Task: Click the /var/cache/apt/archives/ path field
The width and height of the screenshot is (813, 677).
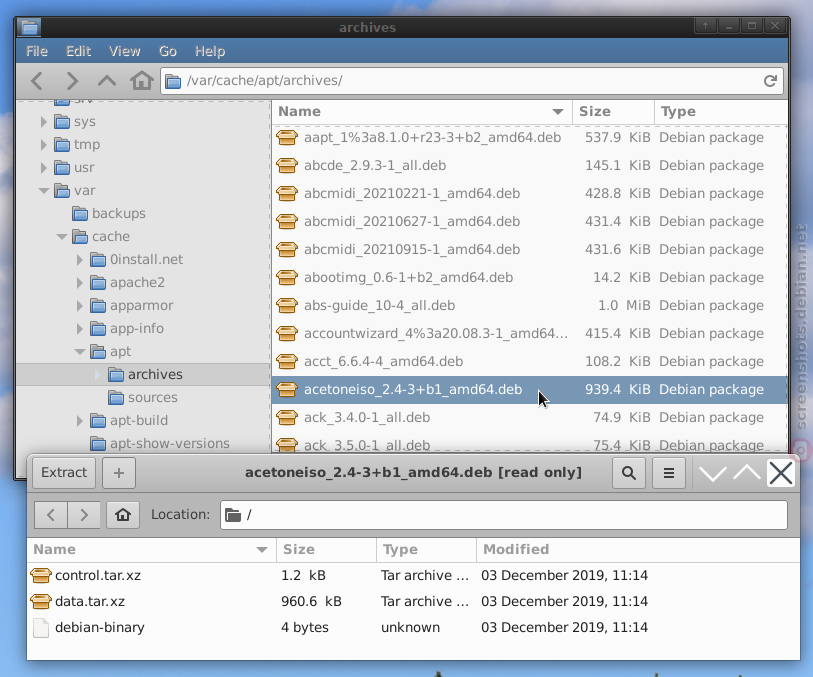Action: click(472, 81)
